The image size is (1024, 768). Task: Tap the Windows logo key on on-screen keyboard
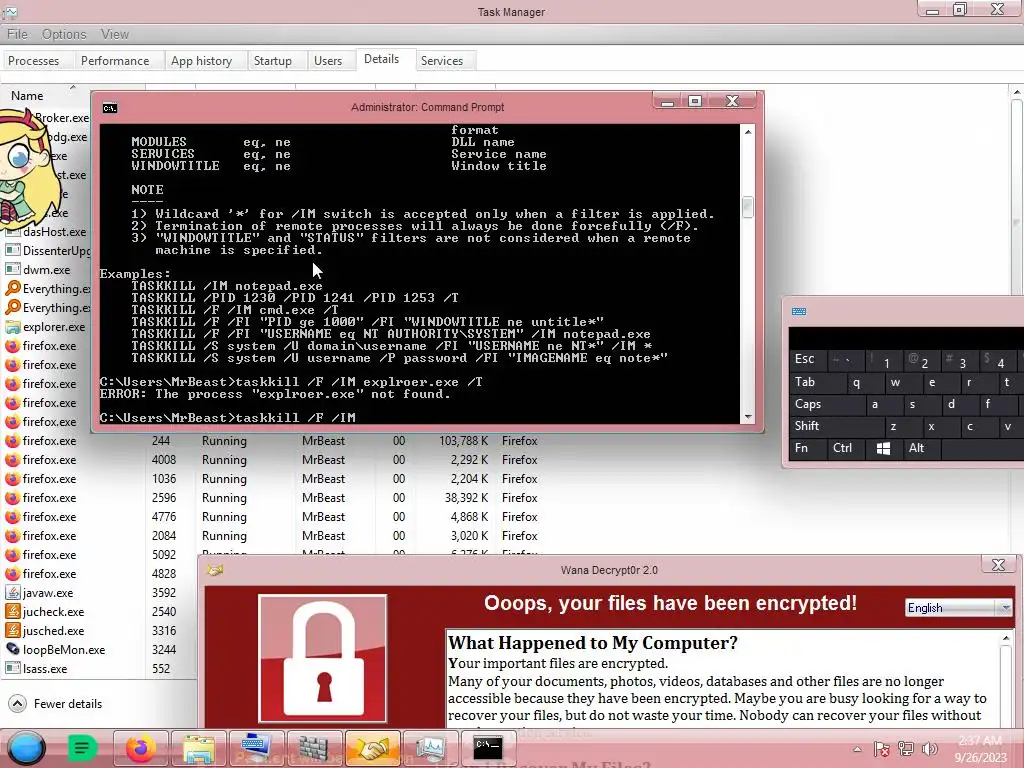(883, 448)
